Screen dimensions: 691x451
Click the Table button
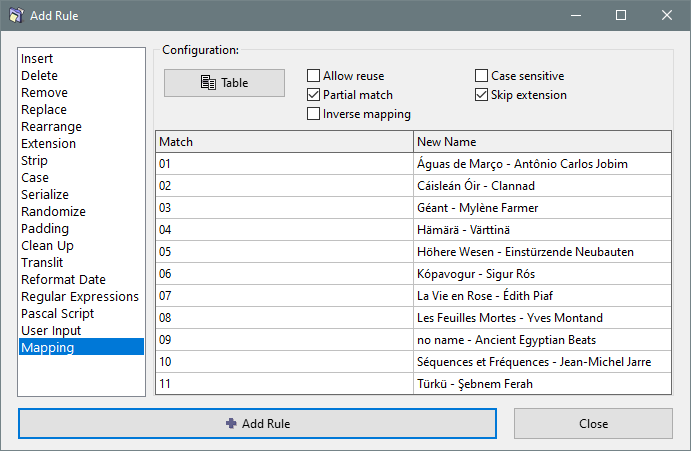(224, 83)
